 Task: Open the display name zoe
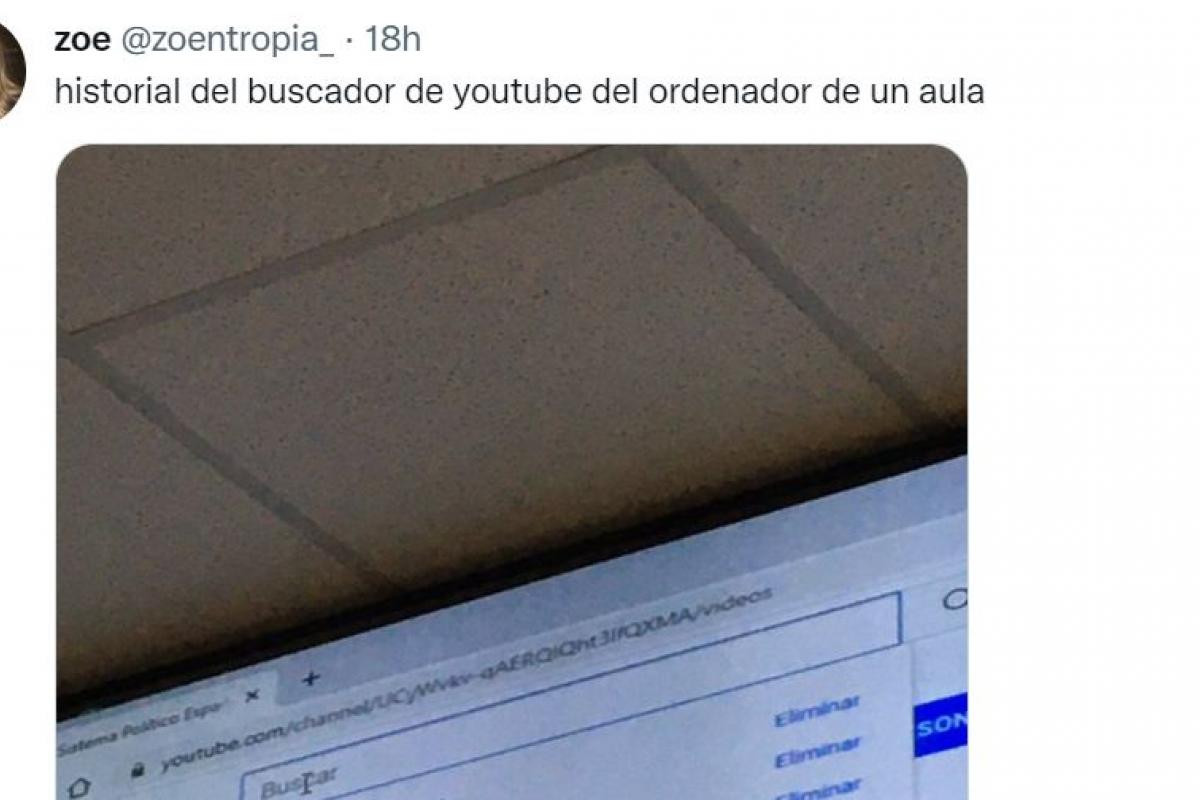pos(82,39)
